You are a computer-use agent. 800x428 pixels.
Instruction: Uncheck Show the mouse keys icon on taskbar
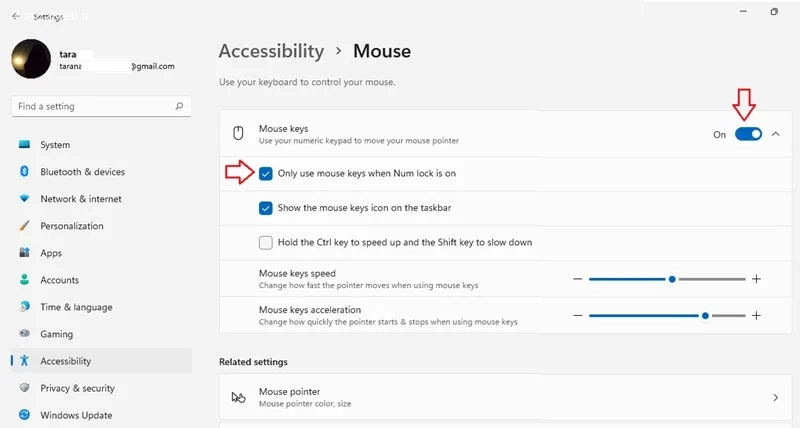[x=266, y=208]
